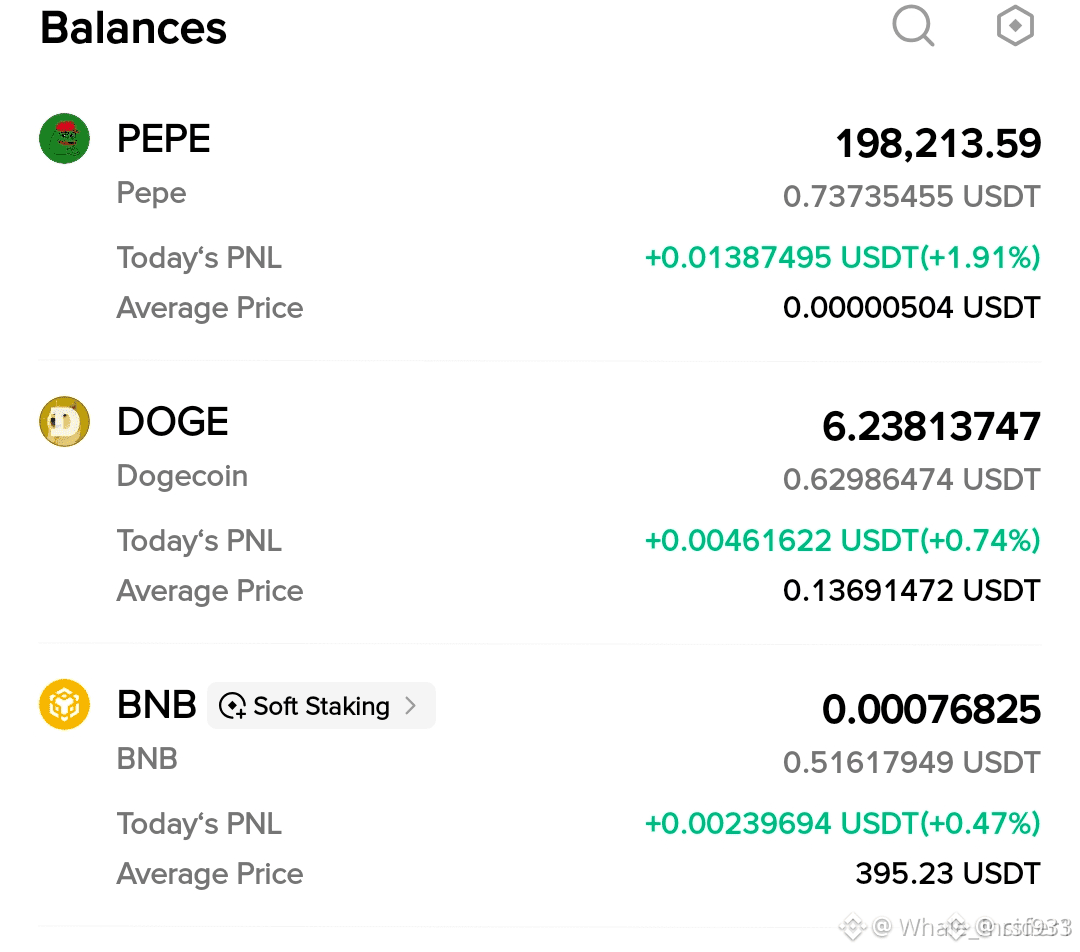This screenshot has width=1080, height=952.
Task: Tap BNB average price 395.23 USDT
Action: [x=948, y=873]
